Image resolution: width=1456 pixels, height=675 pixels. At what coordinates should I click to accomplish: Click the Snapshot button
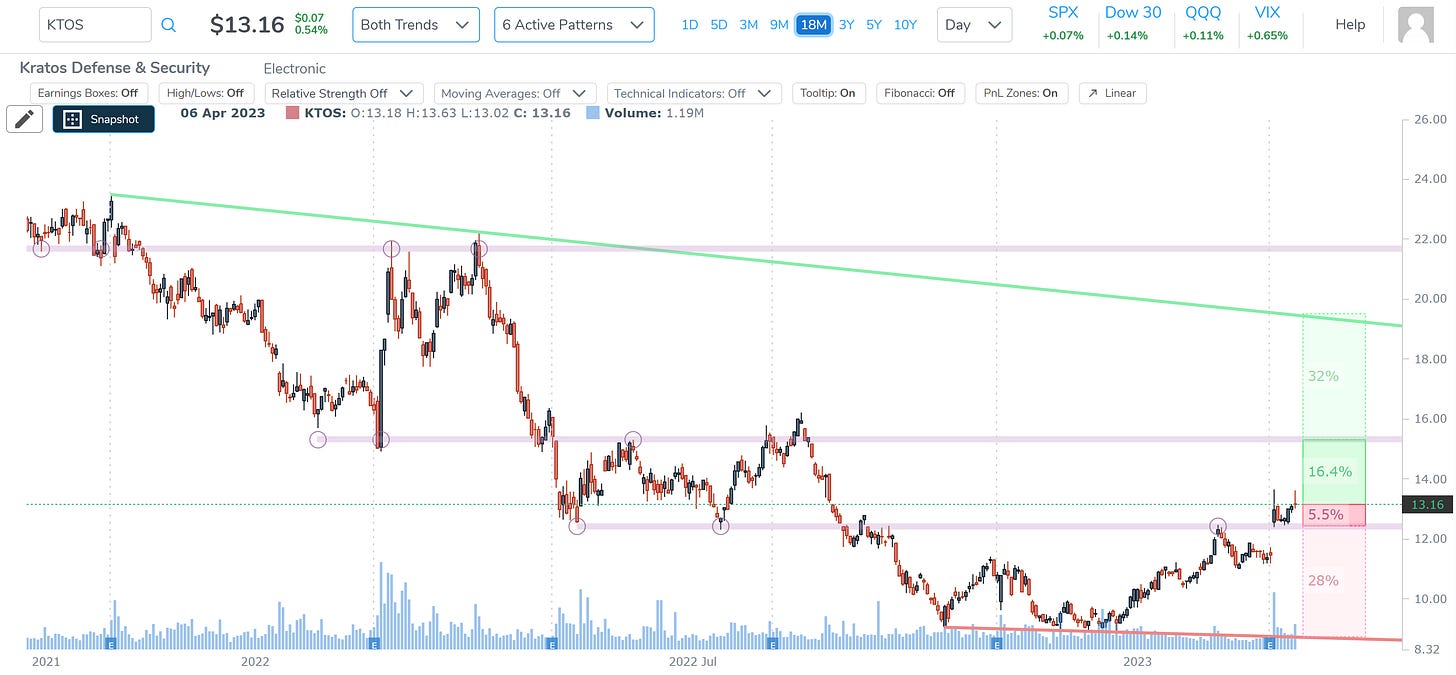coord(104,119)
